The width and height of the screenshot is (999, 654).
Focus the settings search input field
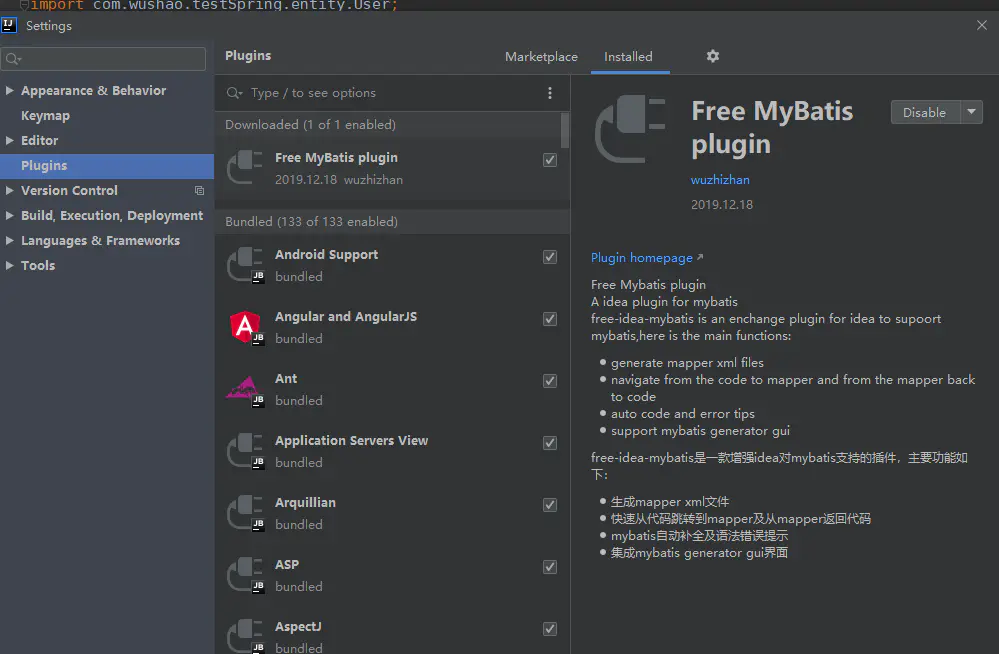103,59
